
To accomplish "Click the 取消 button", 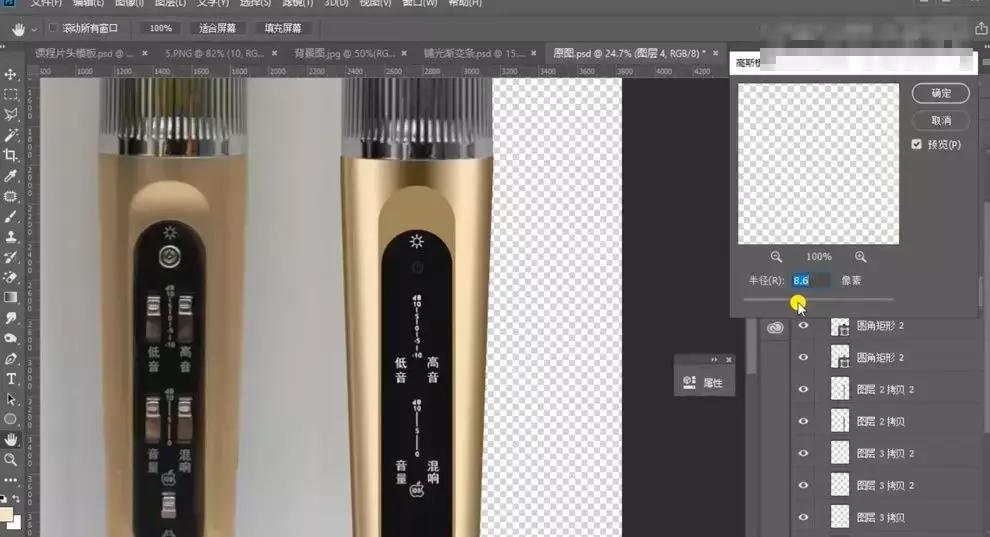I will [941, 121].
